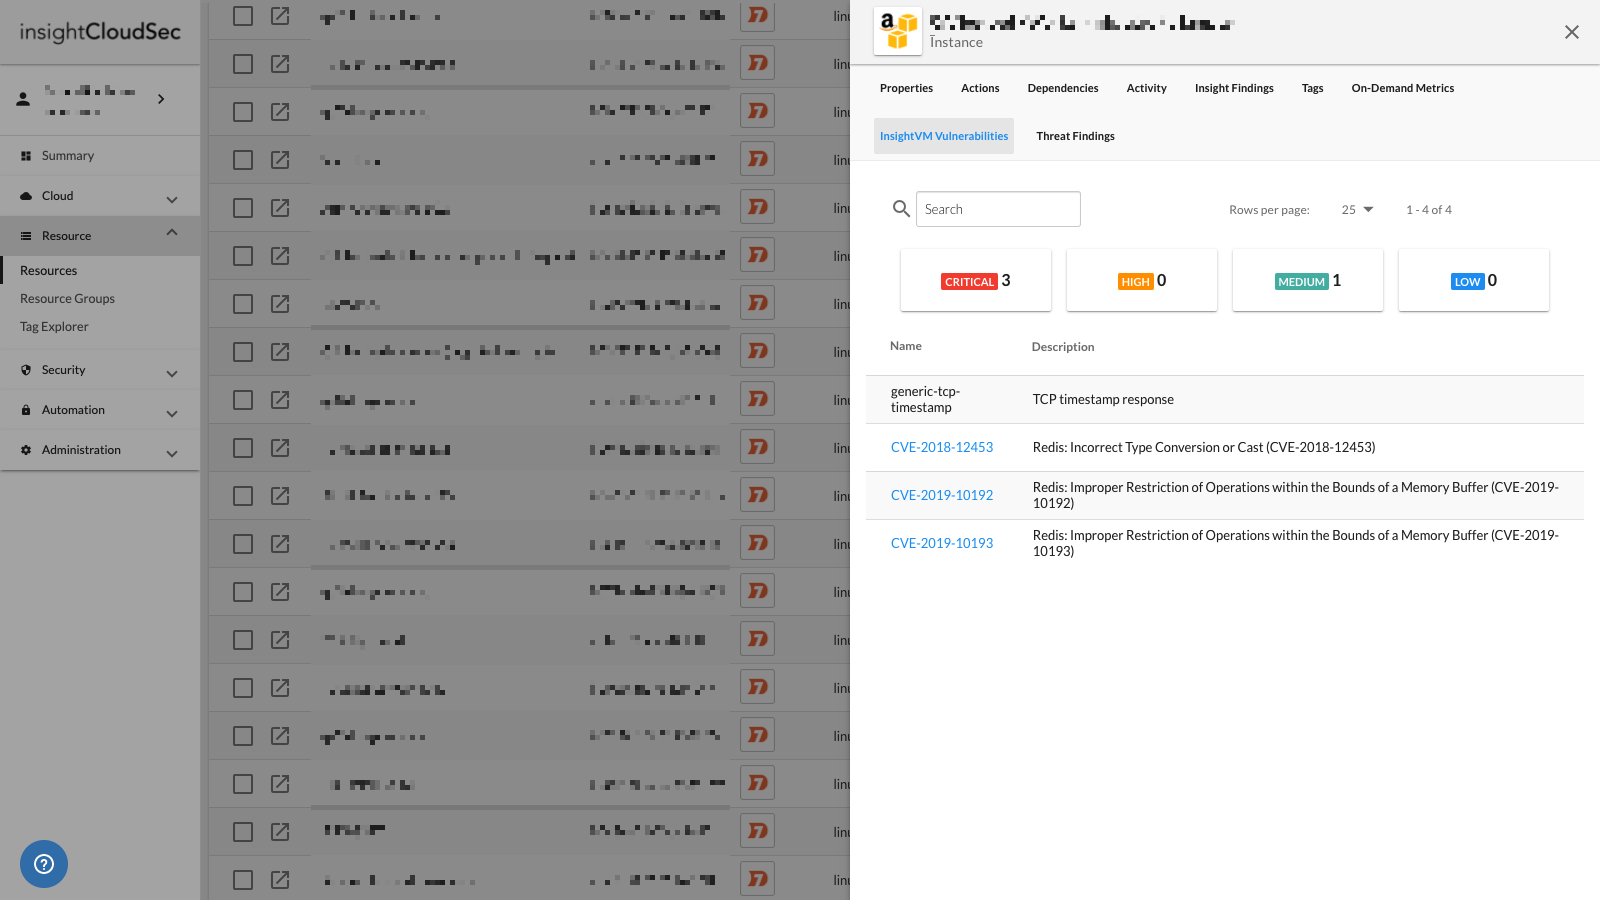Click the Cloud icon in sidebar
The width and height of the screenshot is (1600, 900).
26,196
